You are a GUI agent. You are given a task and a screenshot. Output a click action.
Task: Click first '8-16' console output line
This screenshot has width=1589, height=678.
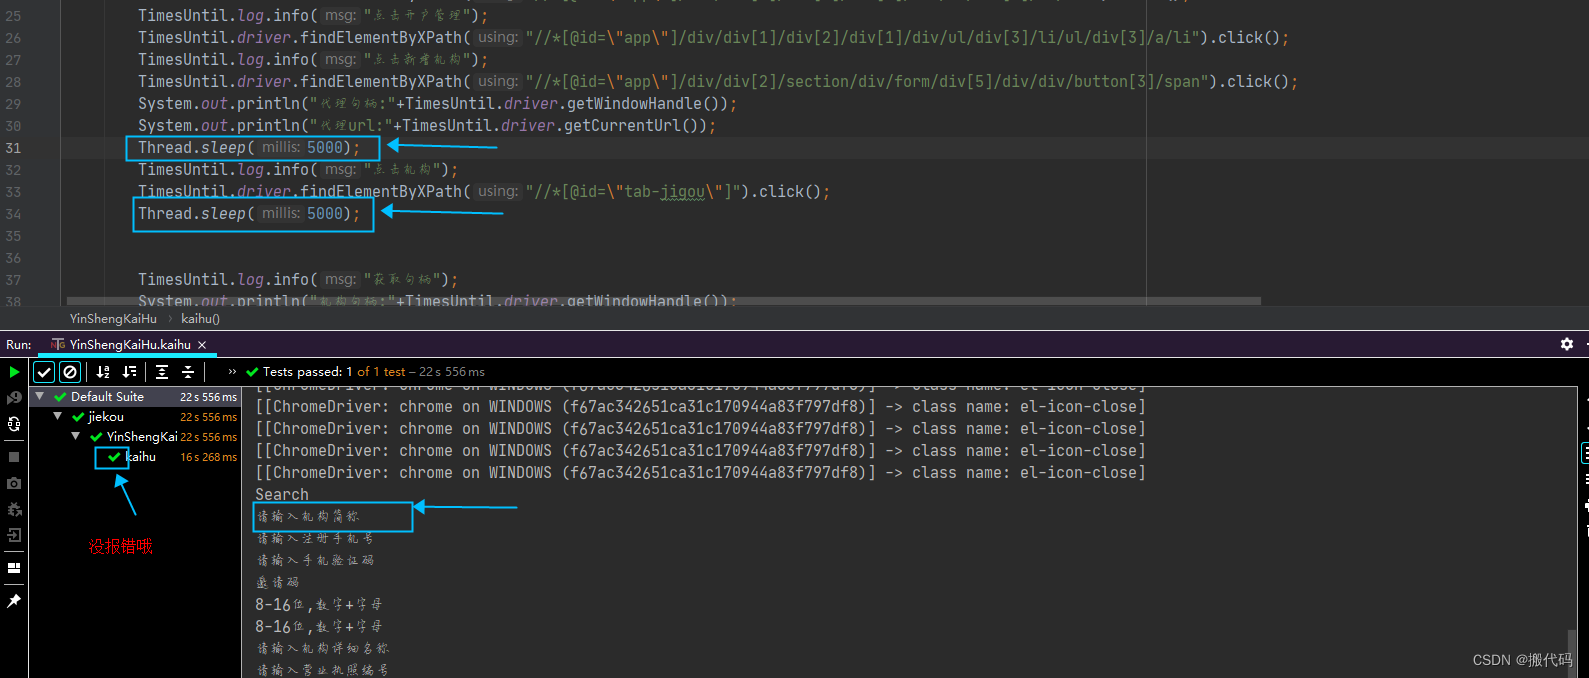click(318, 605)
